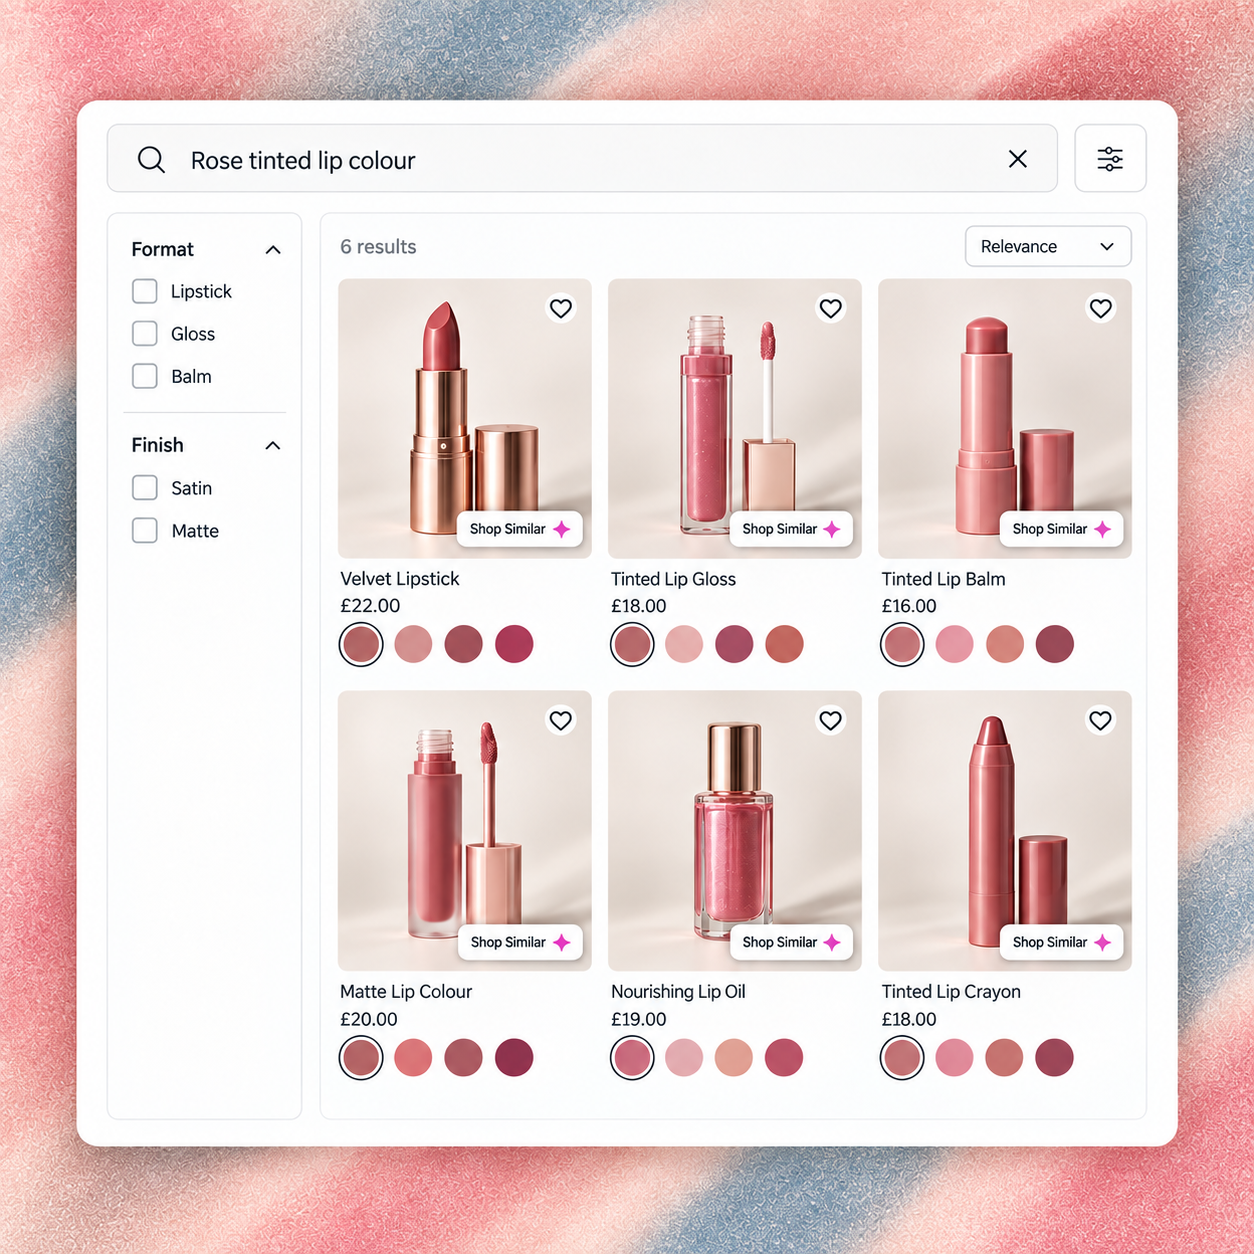Open the Tinted Lip Crayon product image
Viewport: 1254px width, 1254px height.
pyautogui.click(x=1005, y=830)
